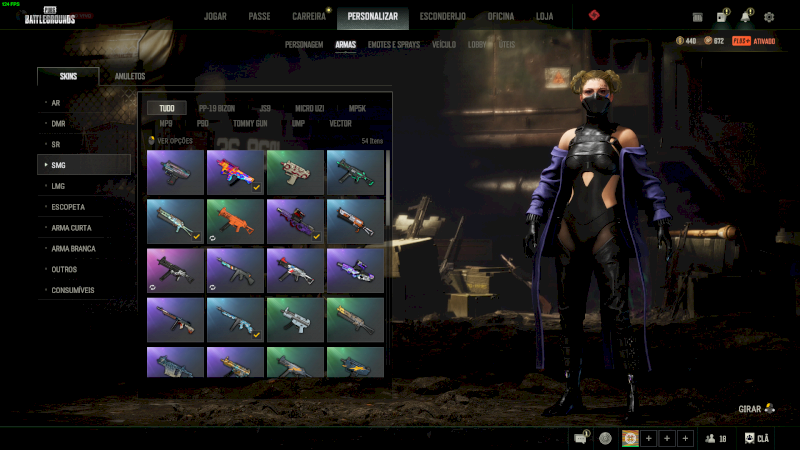Go to the EMOTES E SPRAYS sub-tab
Screen dimensions: 800x450
394,44
